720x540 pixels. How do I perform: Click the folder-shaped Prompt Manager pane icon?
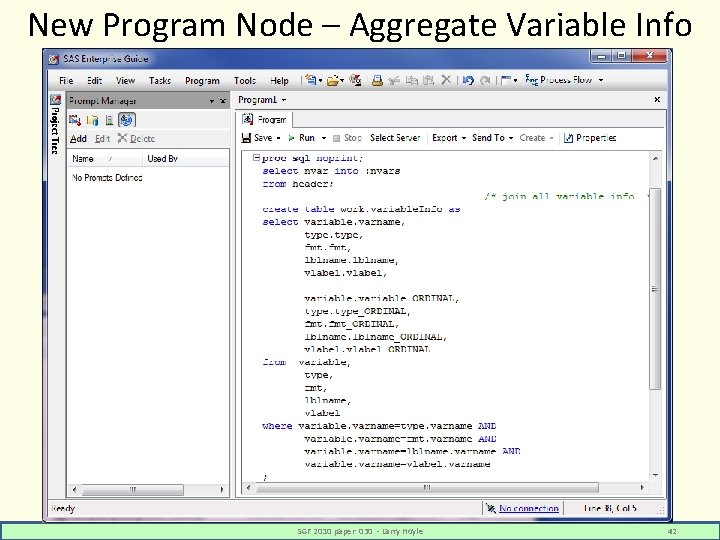coord(92,120)
